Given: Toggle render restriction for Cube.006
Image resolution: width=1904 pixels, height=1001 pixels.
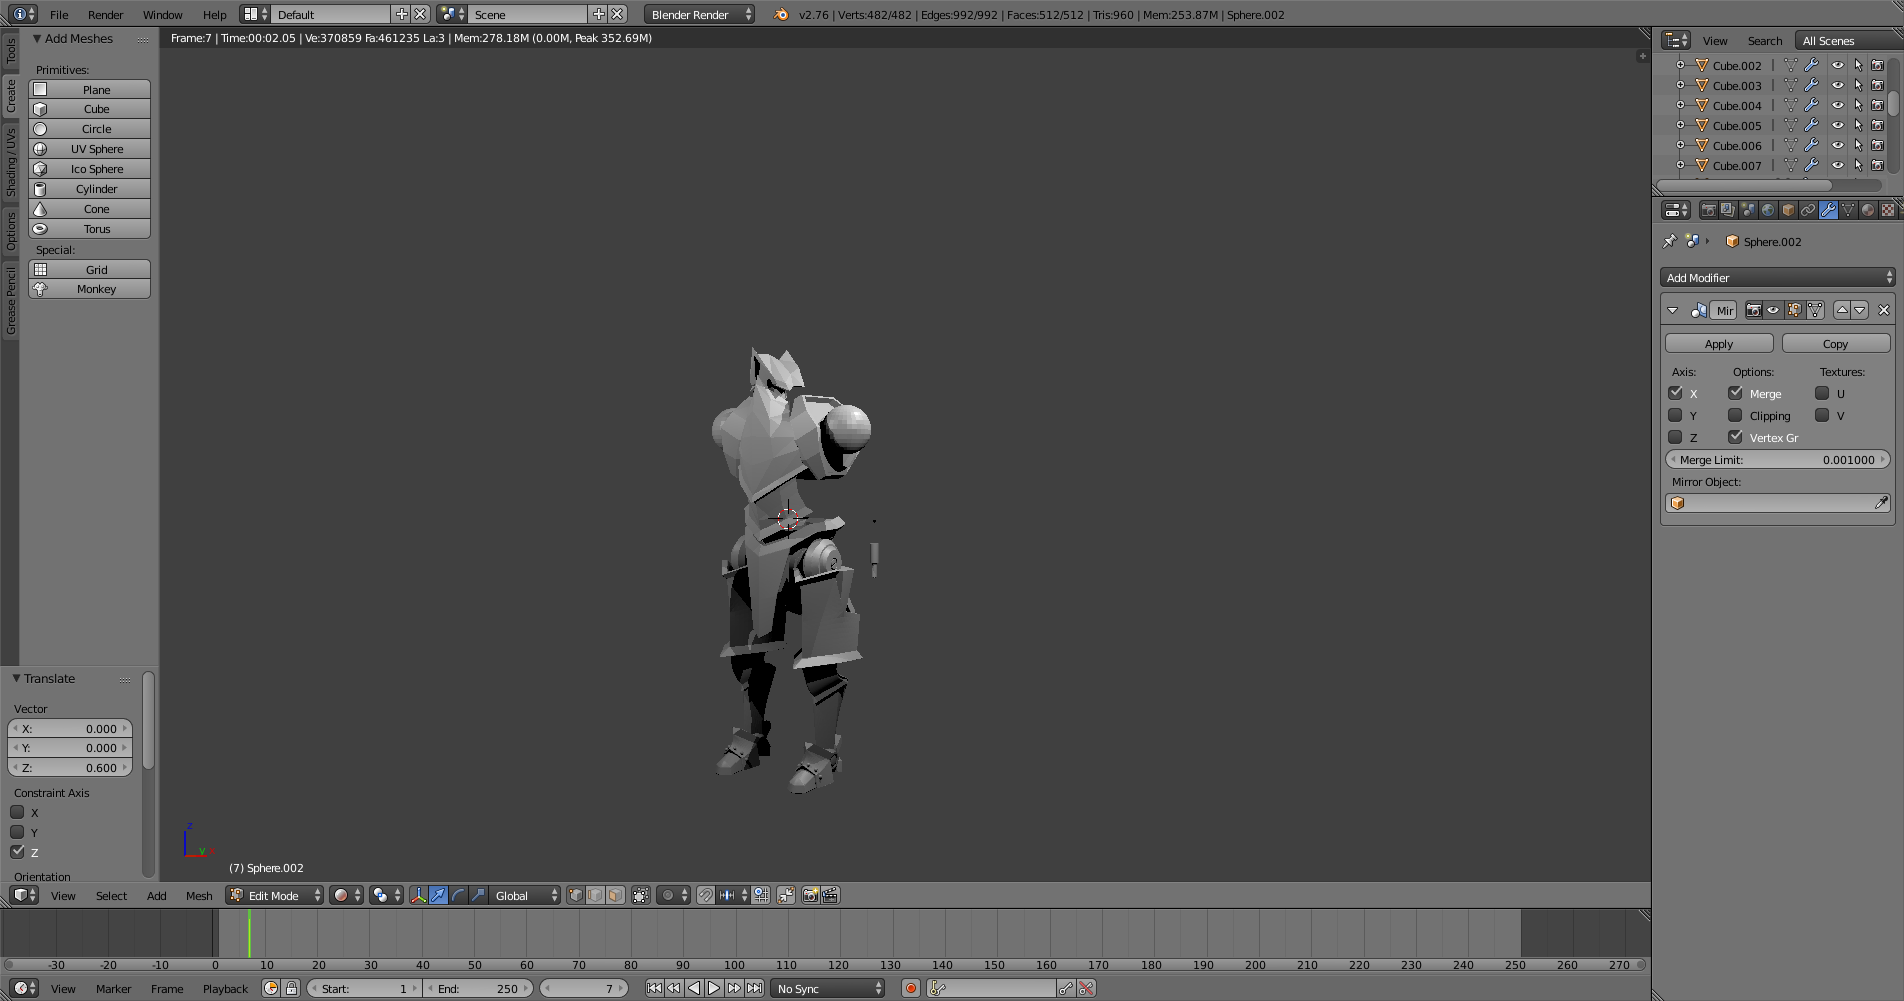Looking at the screenshot, I should (1877, 145).
